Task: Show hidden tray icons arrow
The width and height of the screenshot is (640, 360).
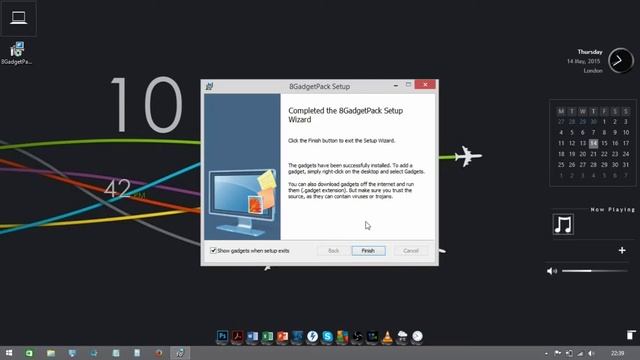Action: click(546, 353)
